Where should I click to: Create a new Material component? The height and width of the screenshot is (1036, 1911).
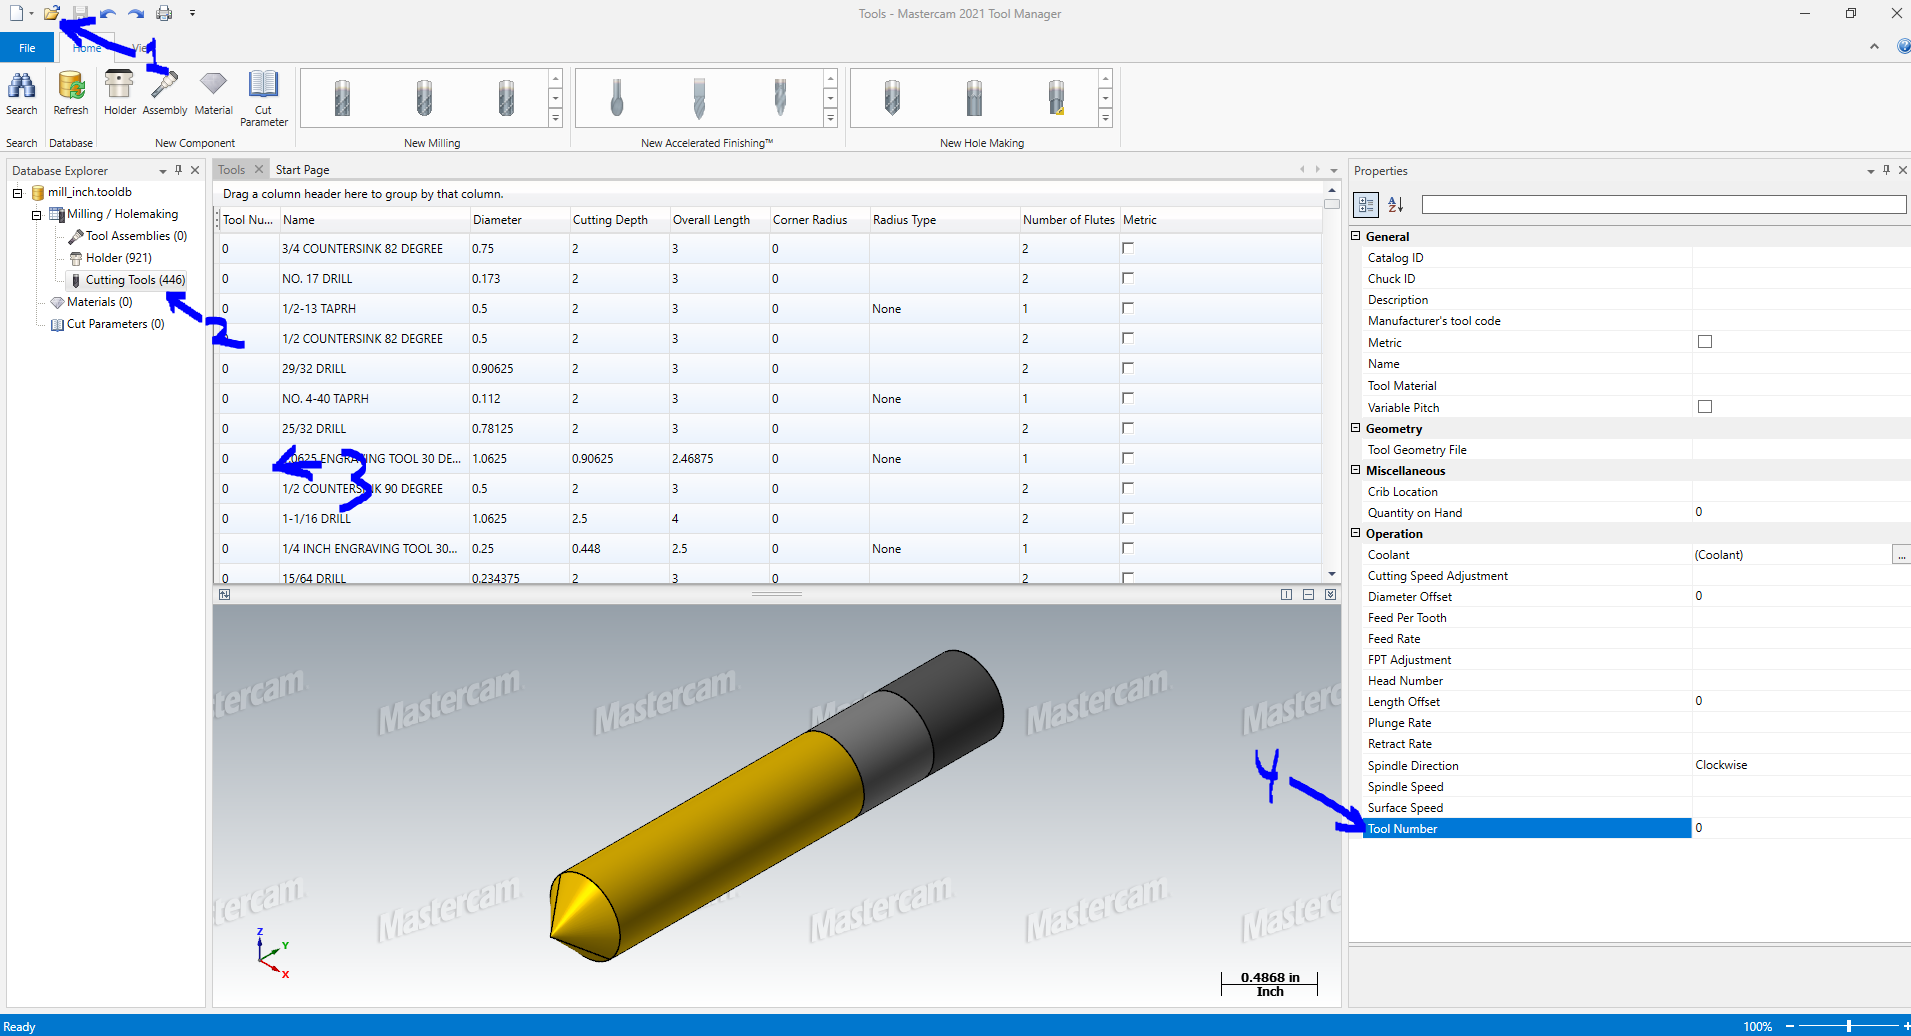click(x=213, y=93)
